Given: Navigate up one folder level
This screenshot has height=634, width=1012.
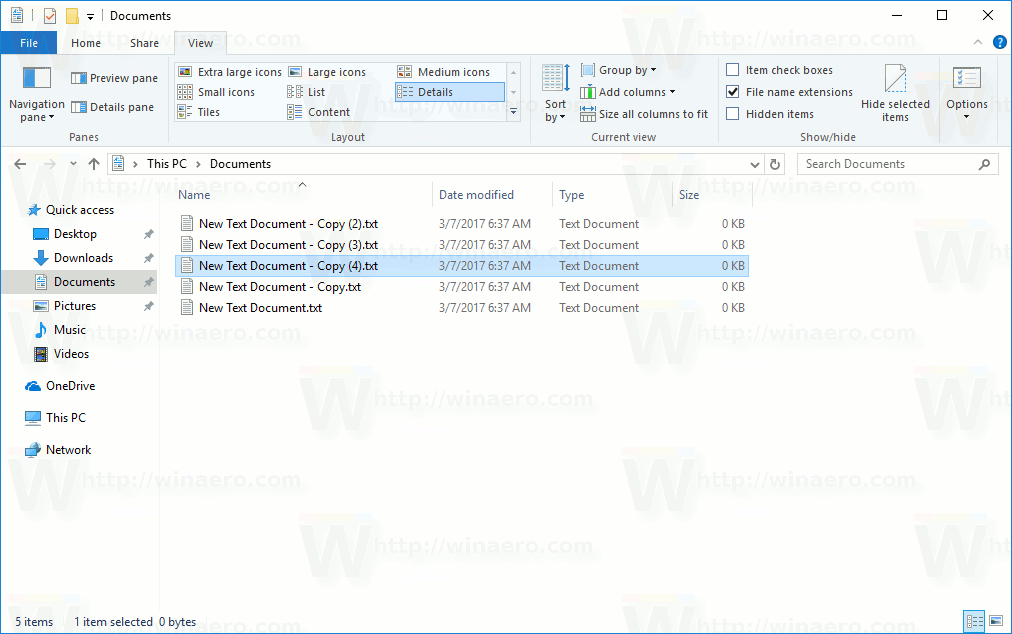Looking at the screenshot, I should coord(93,163).
